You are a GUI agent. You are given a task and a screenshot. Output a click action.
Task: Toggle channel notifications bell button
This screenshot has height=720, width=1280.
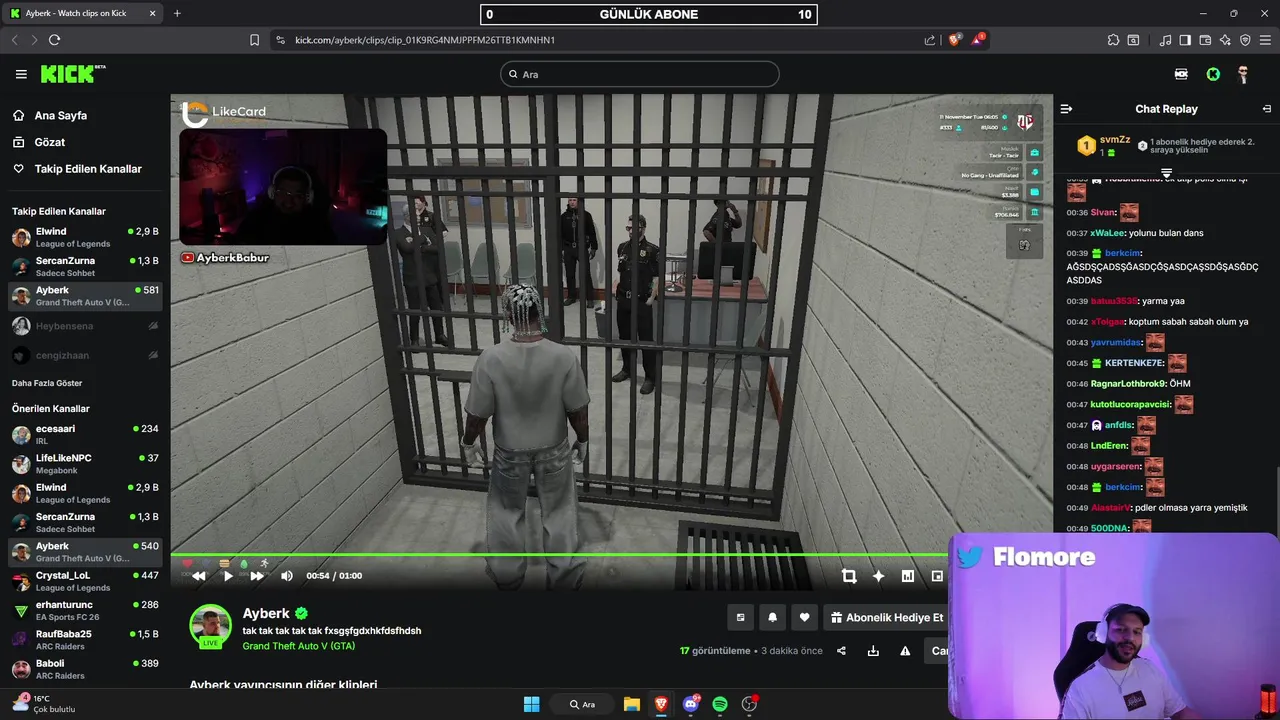772,618
